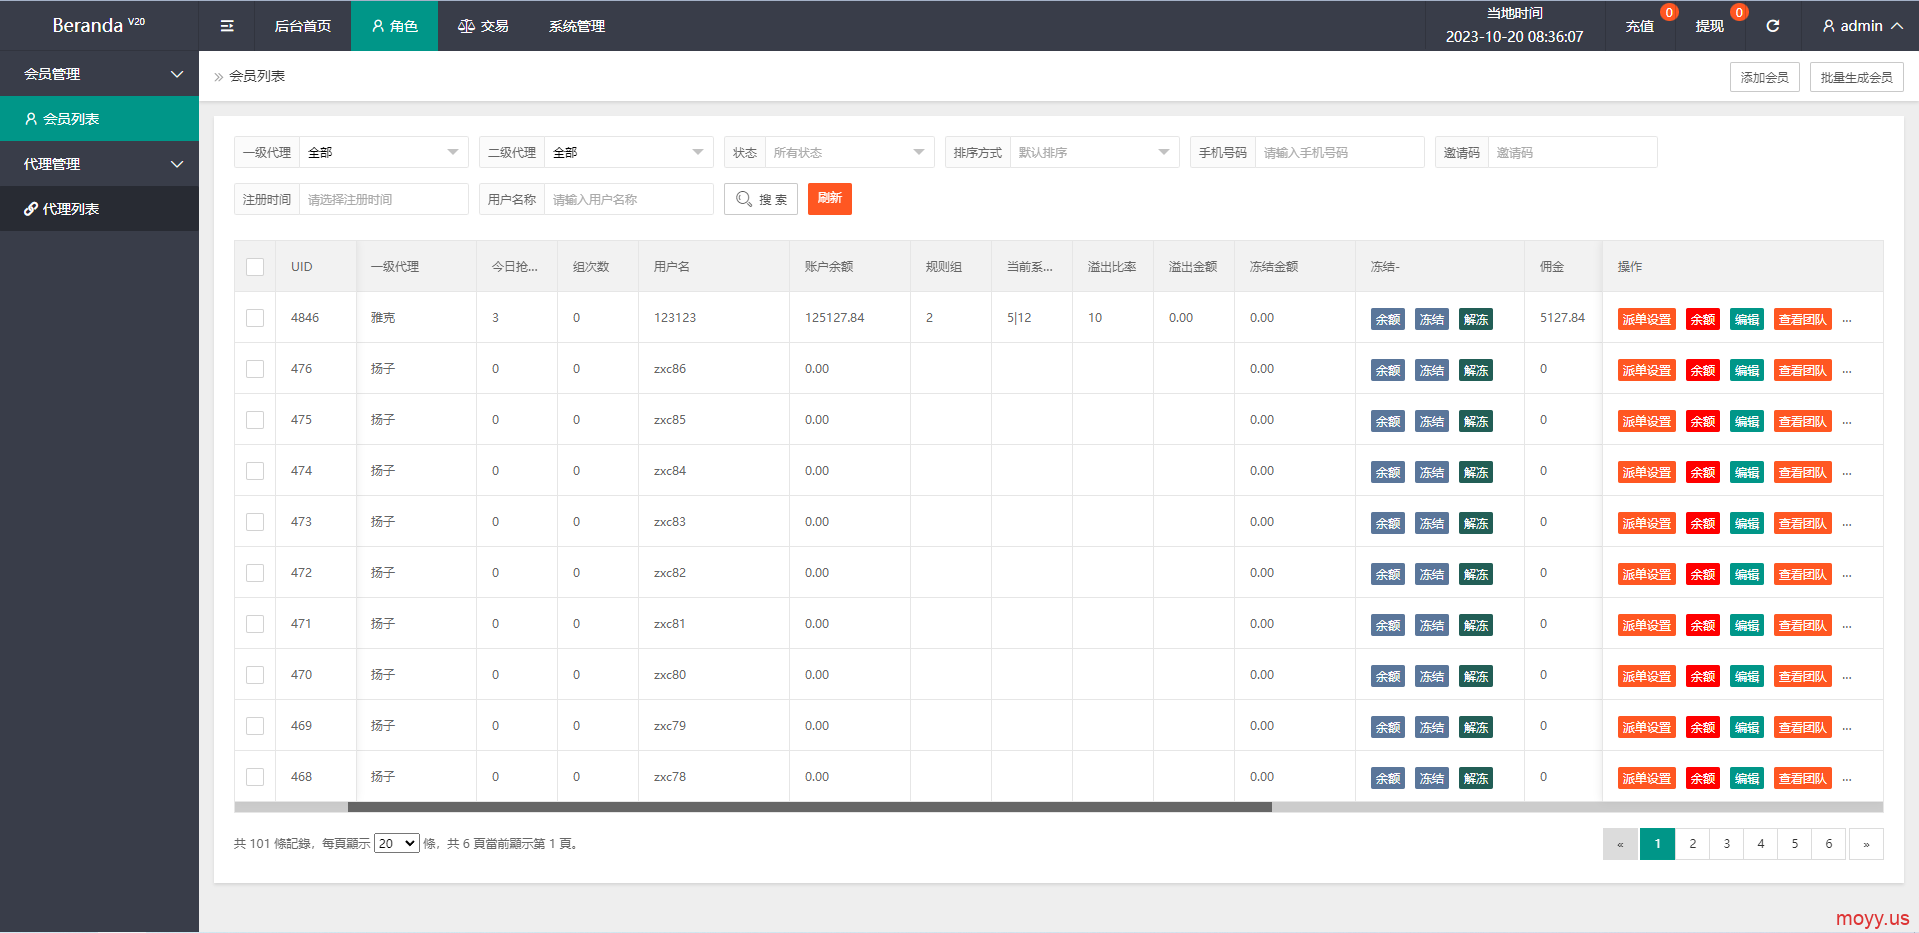This screenshot has width=1919, height=933.
Task: Check the row for UID 474
Action: [255, 471]
